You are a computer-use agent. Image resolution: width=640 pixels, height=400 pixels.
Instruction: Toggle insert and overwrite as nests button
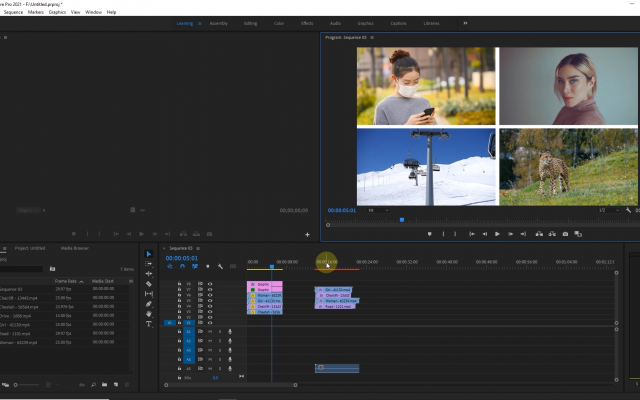[x=170, y=267]
